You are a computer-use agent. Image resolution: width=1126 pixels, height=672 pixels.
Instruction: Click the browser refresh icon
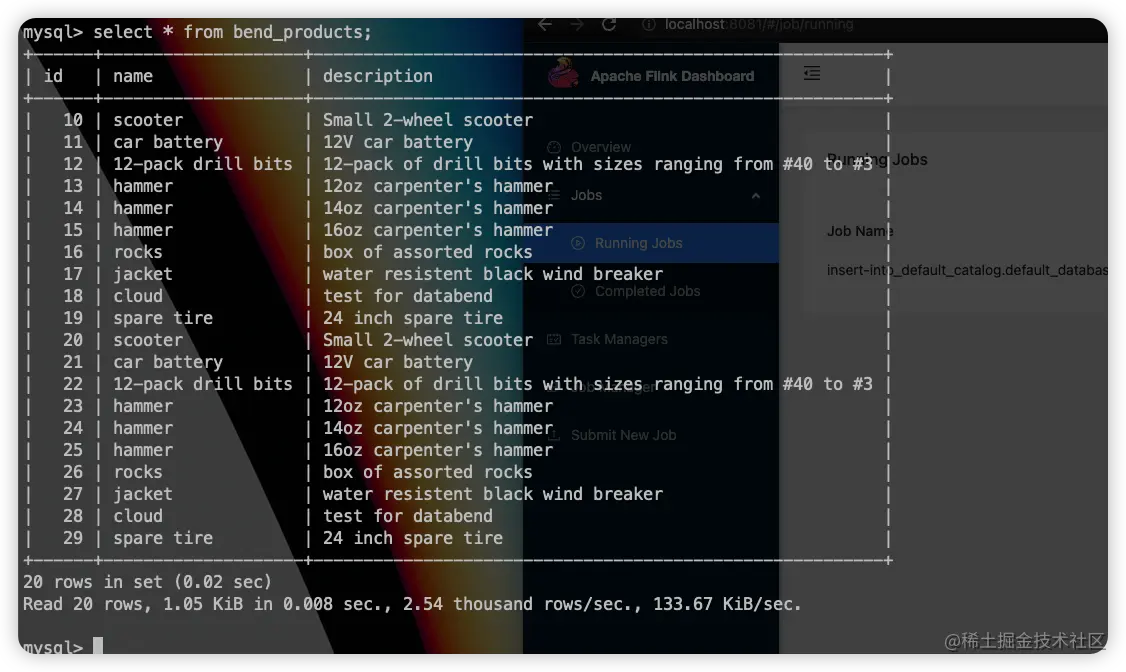609,24
